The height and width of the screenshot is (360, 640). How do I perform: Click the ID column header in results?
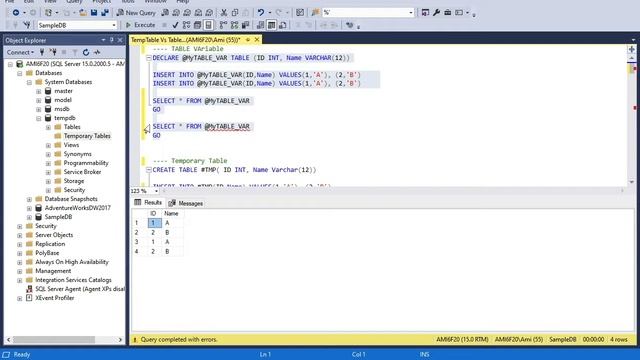[x=153, y=213]
